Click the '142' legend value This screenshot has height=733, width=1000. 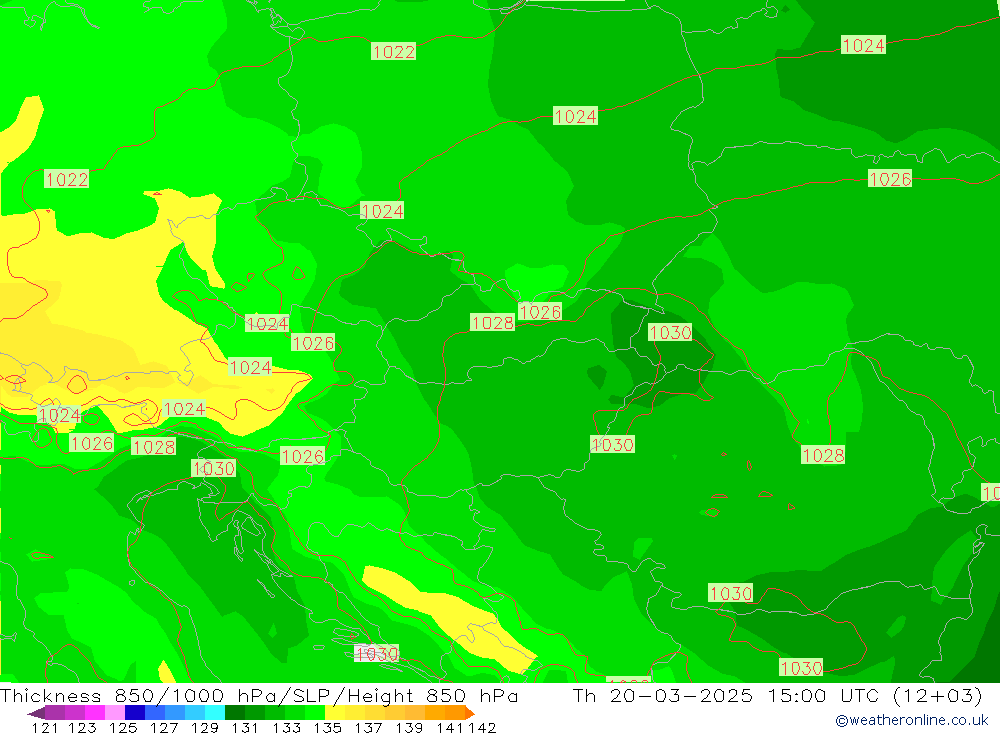[x=482, y=727]
